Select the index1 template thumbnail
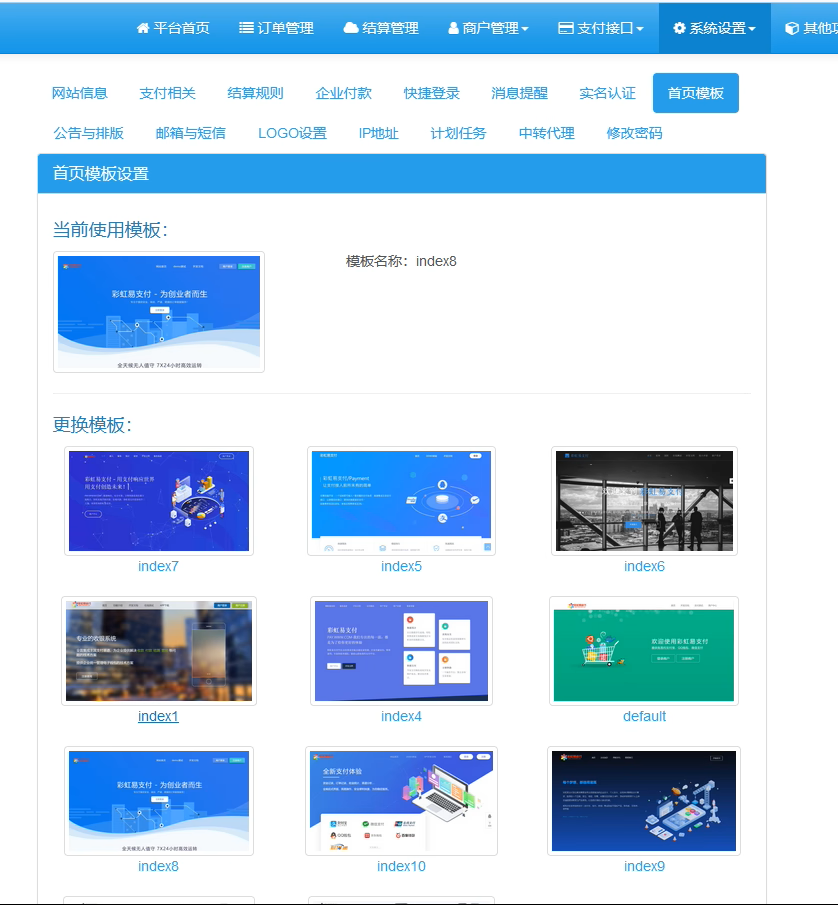This screenshot has width=838, height=905. click(159, 651)
